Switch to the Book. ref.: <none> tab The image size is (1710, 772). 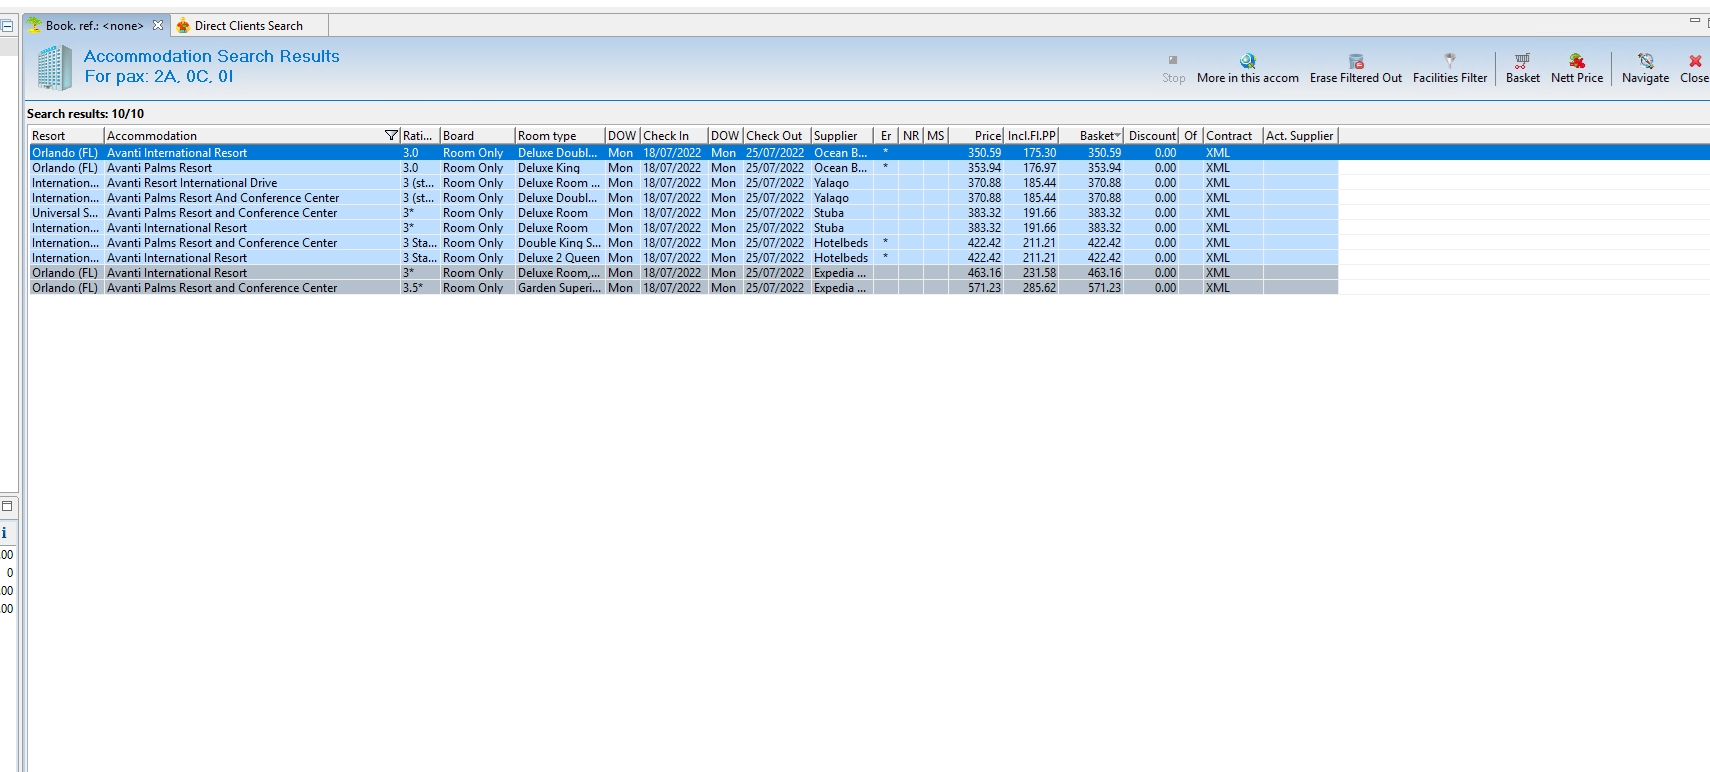pos(94,26)
